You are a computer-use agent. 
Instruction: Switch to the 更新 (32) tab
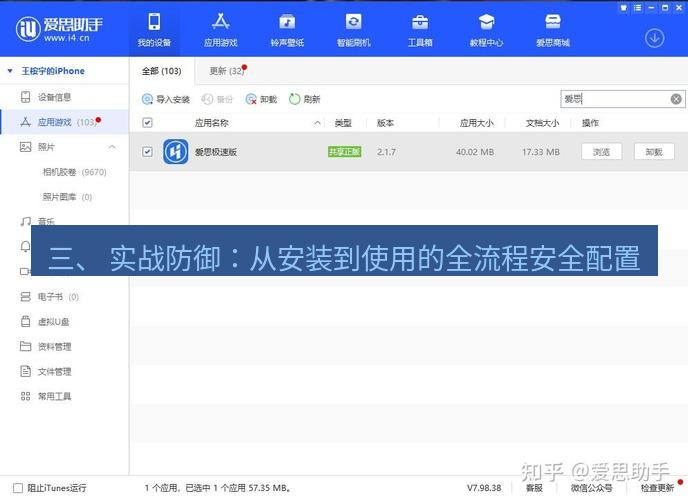point(226,71)
